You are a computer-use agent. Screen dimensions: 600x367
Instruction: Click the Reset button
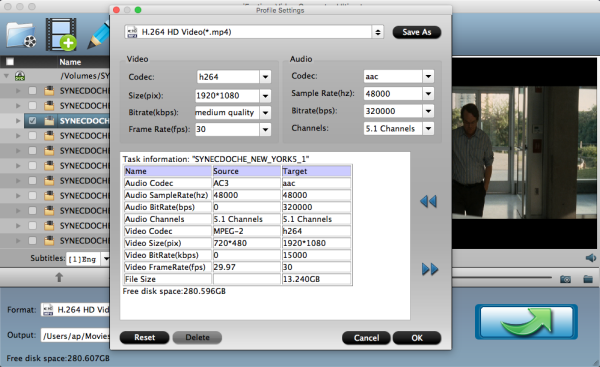point(144,338)
